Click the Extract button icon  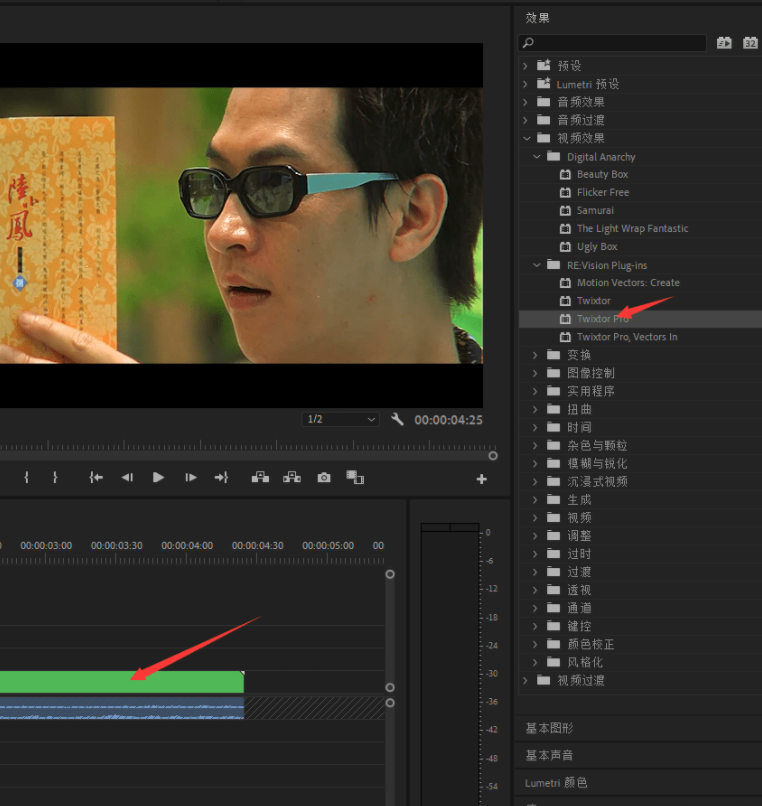pyautogui.click(x=292, y=477)
